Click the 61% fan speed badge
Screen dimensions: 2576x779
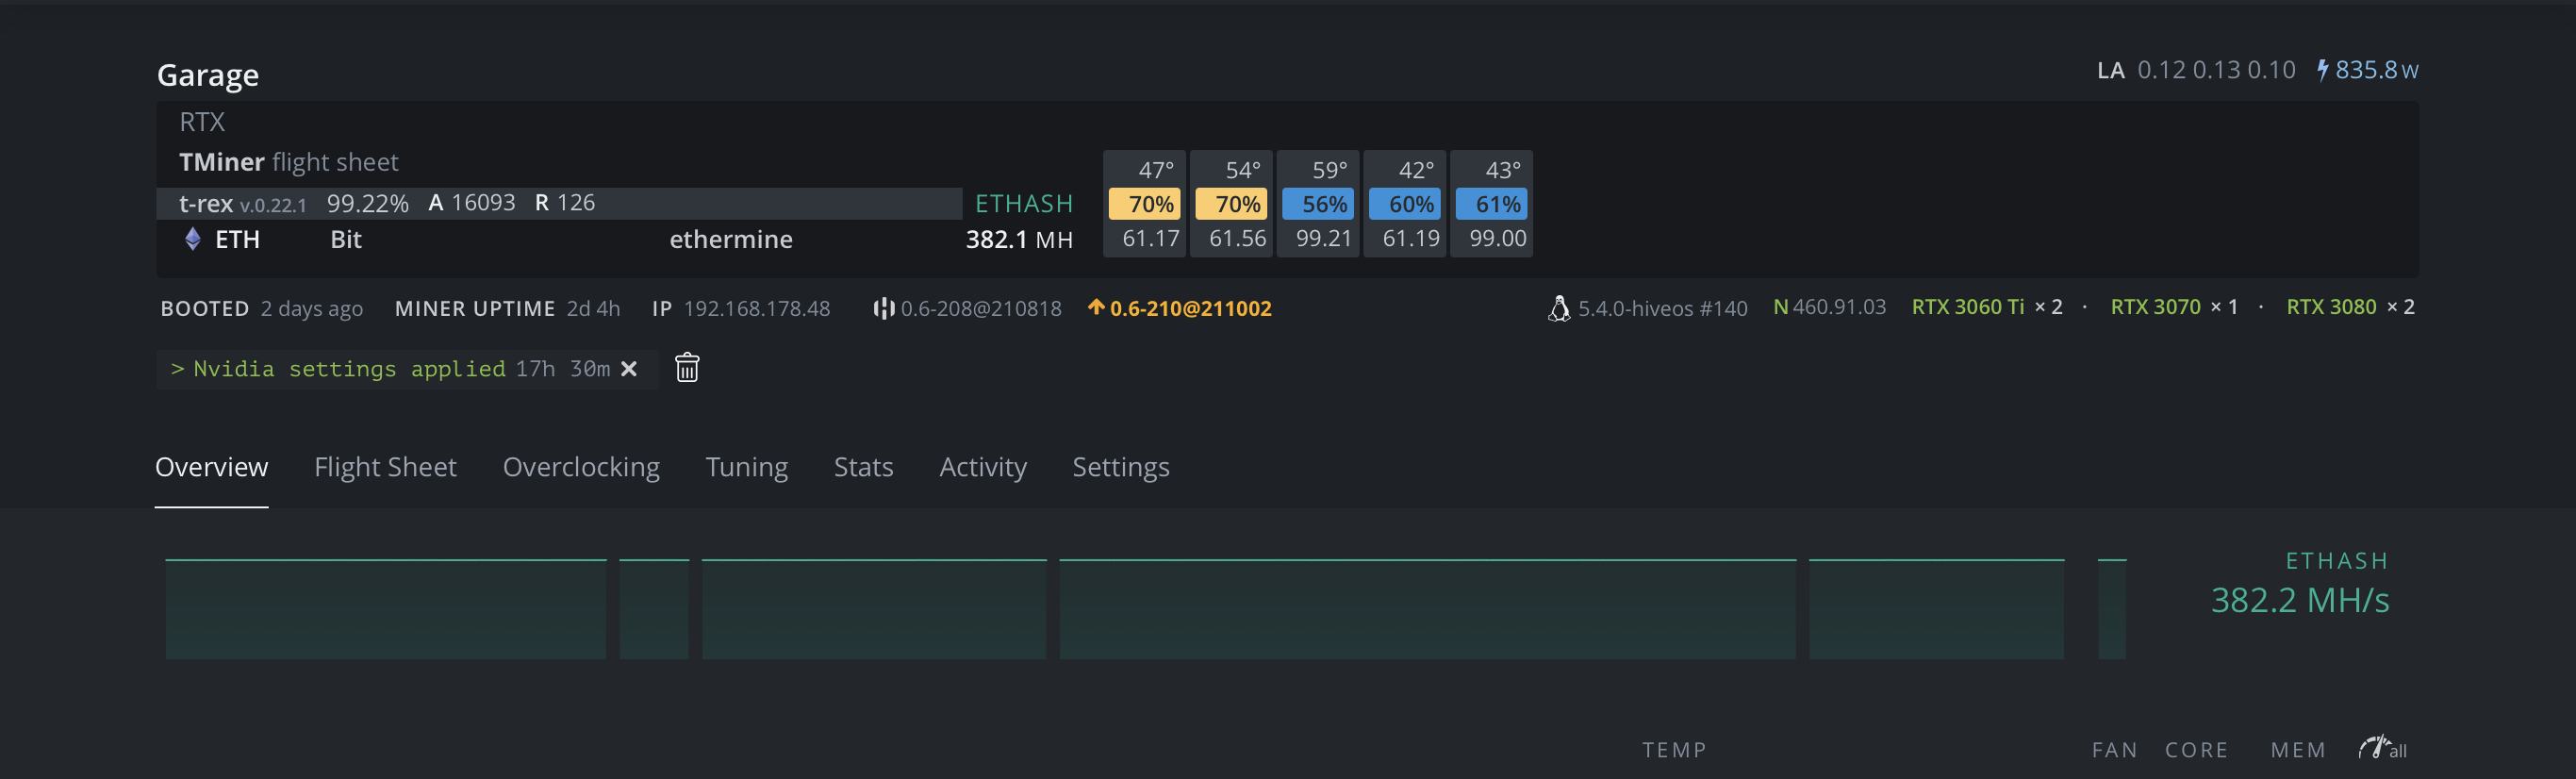click(x=1492, y=204)
